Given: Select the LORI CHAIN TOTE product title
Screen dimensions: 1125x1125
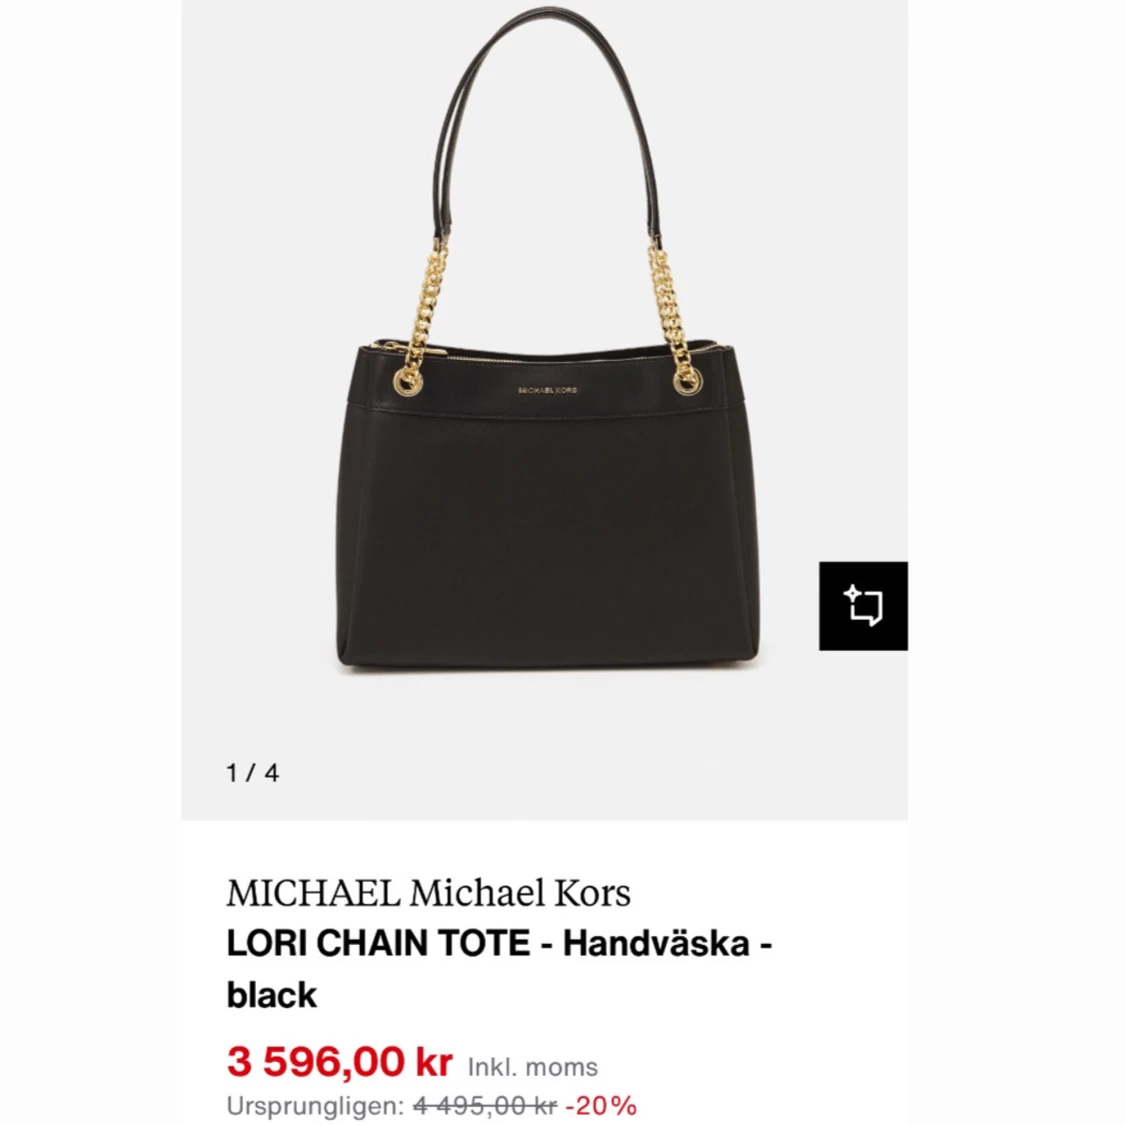Looking at the screenshot, I should click(x=378, y=943).
